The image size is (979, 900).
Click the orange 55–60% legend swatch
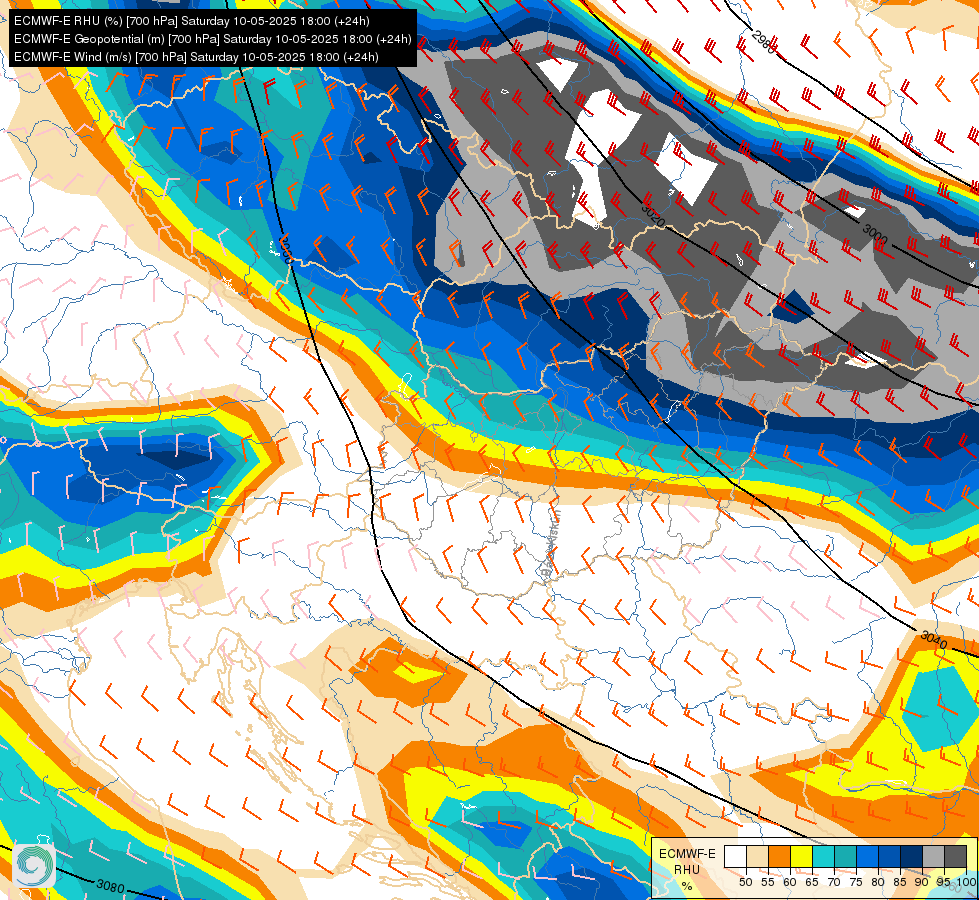coord(779,856)
